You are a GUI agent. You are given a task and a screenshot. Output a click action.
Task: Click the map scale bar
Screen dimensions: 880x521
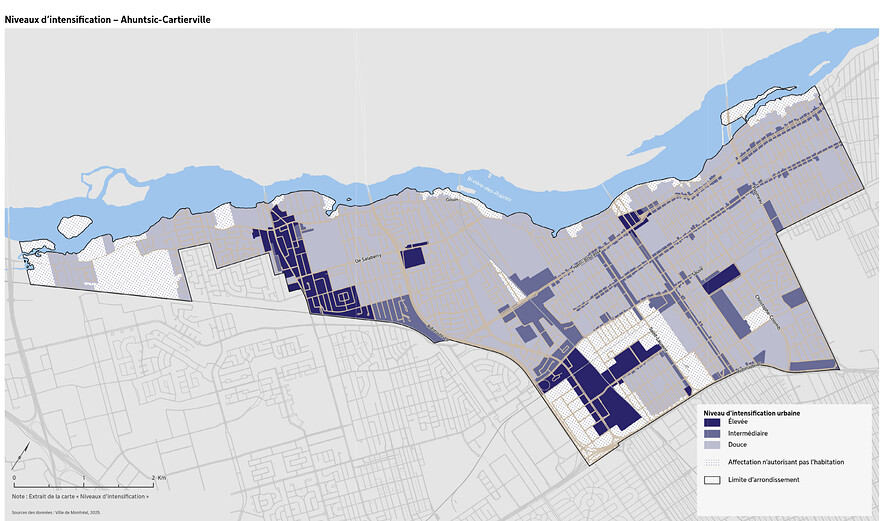pos(83,485)
